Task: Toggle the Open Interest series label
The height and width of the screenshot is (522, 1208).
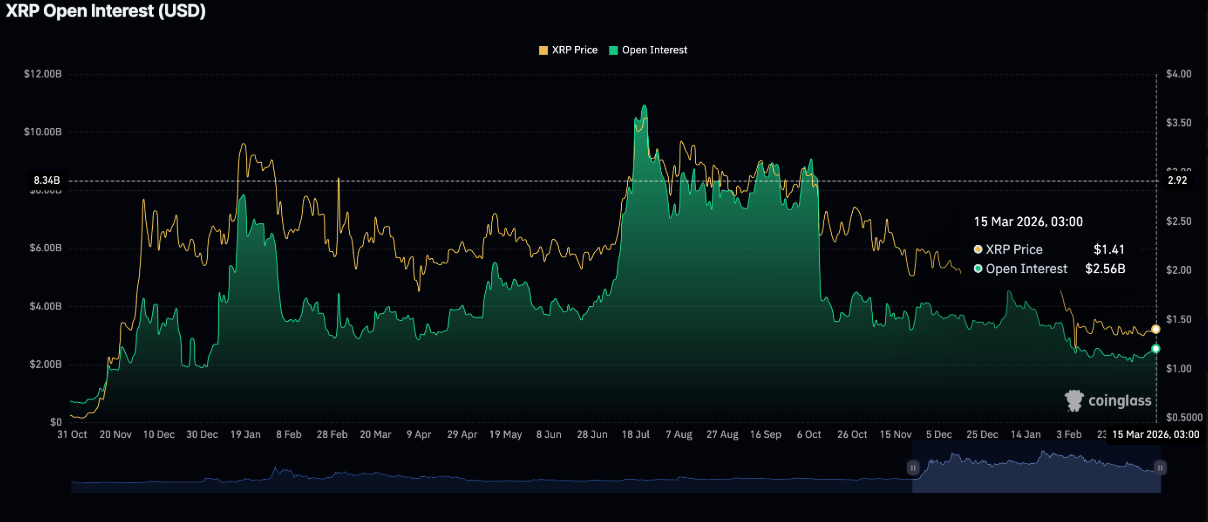Action: pos(654,50)
